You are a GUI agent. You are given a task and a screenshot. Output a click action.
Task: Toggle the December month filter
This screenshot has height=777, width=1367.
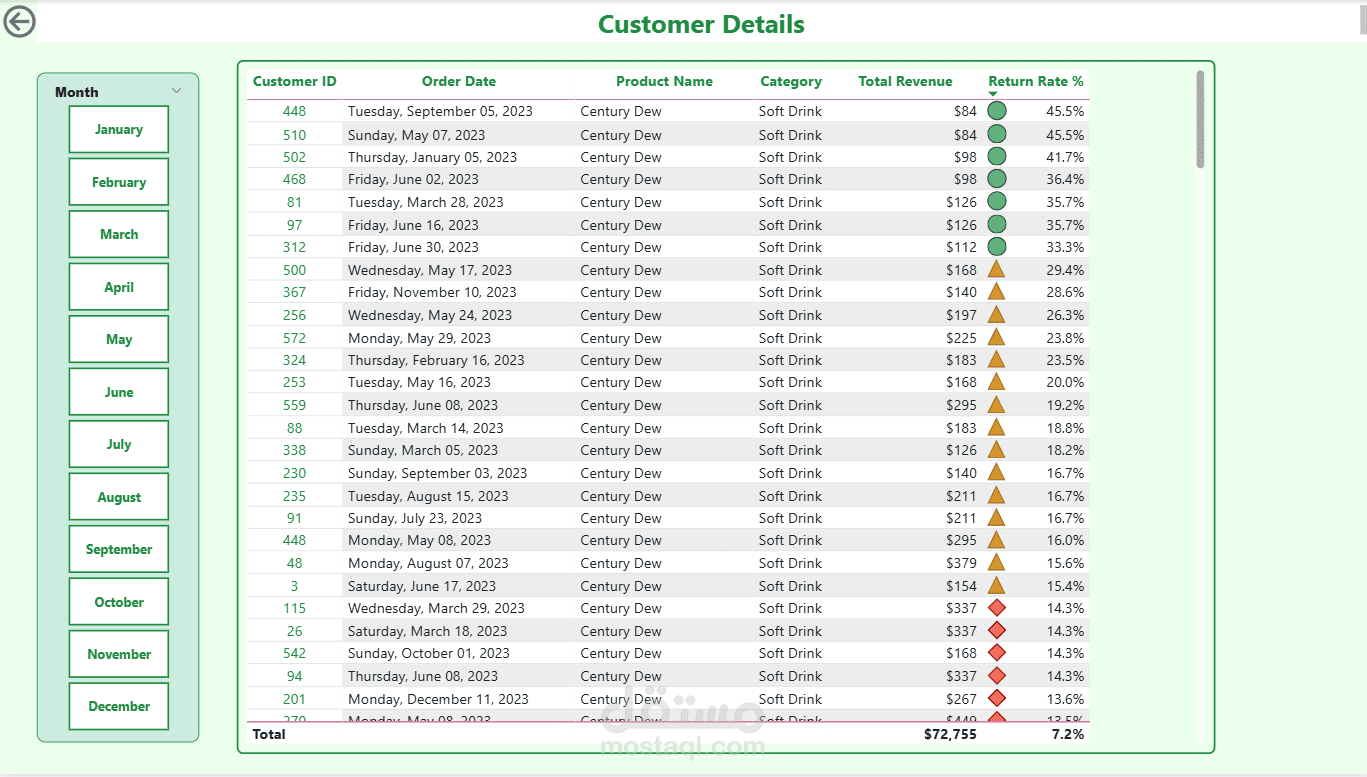(x=119, y=706)
